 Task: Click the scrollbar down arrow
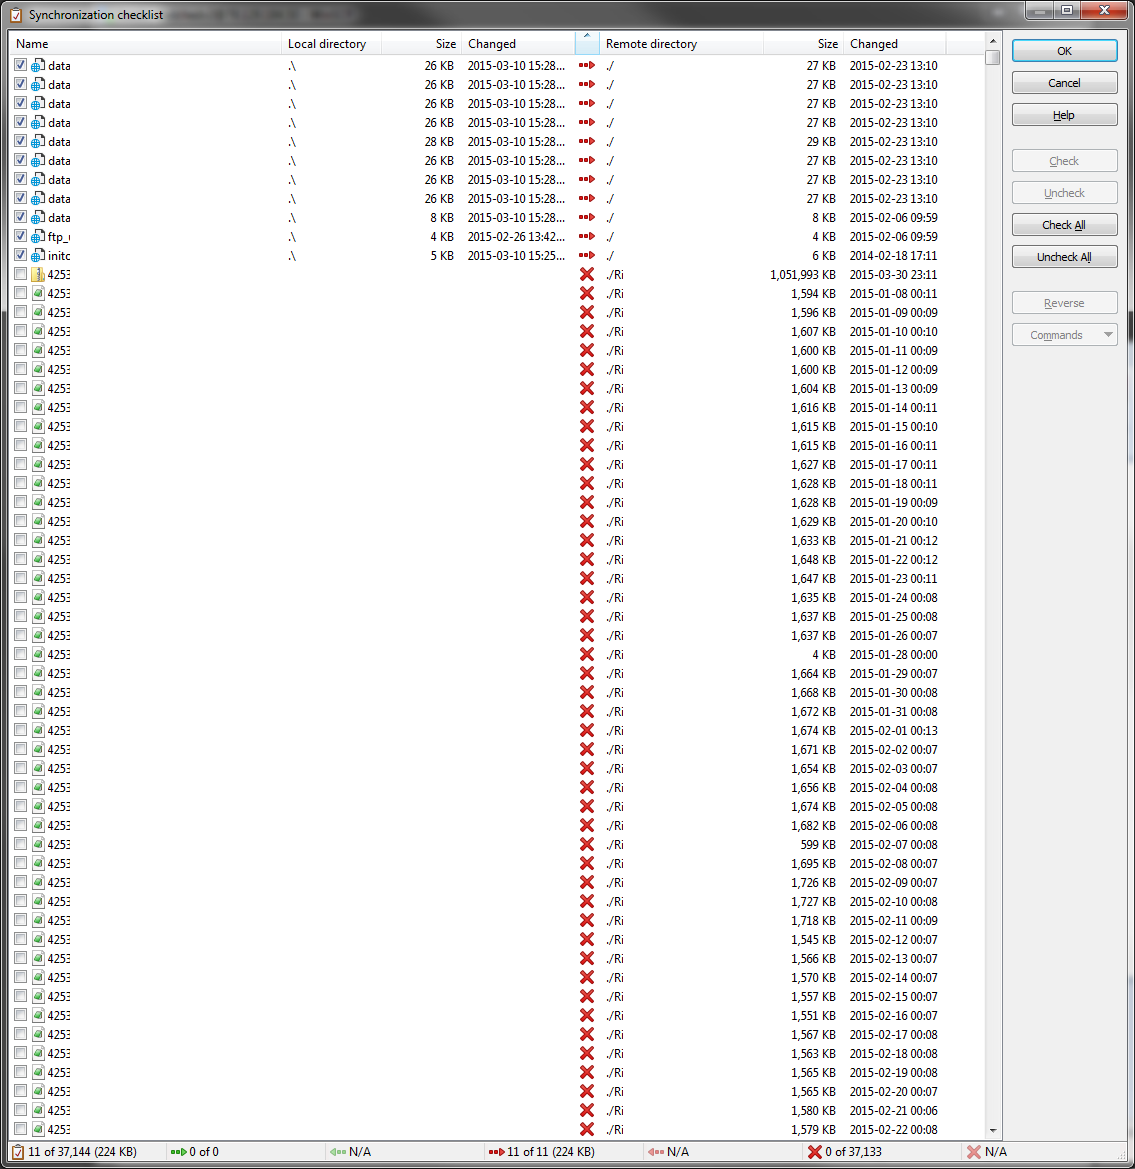tap(993, 1129)
